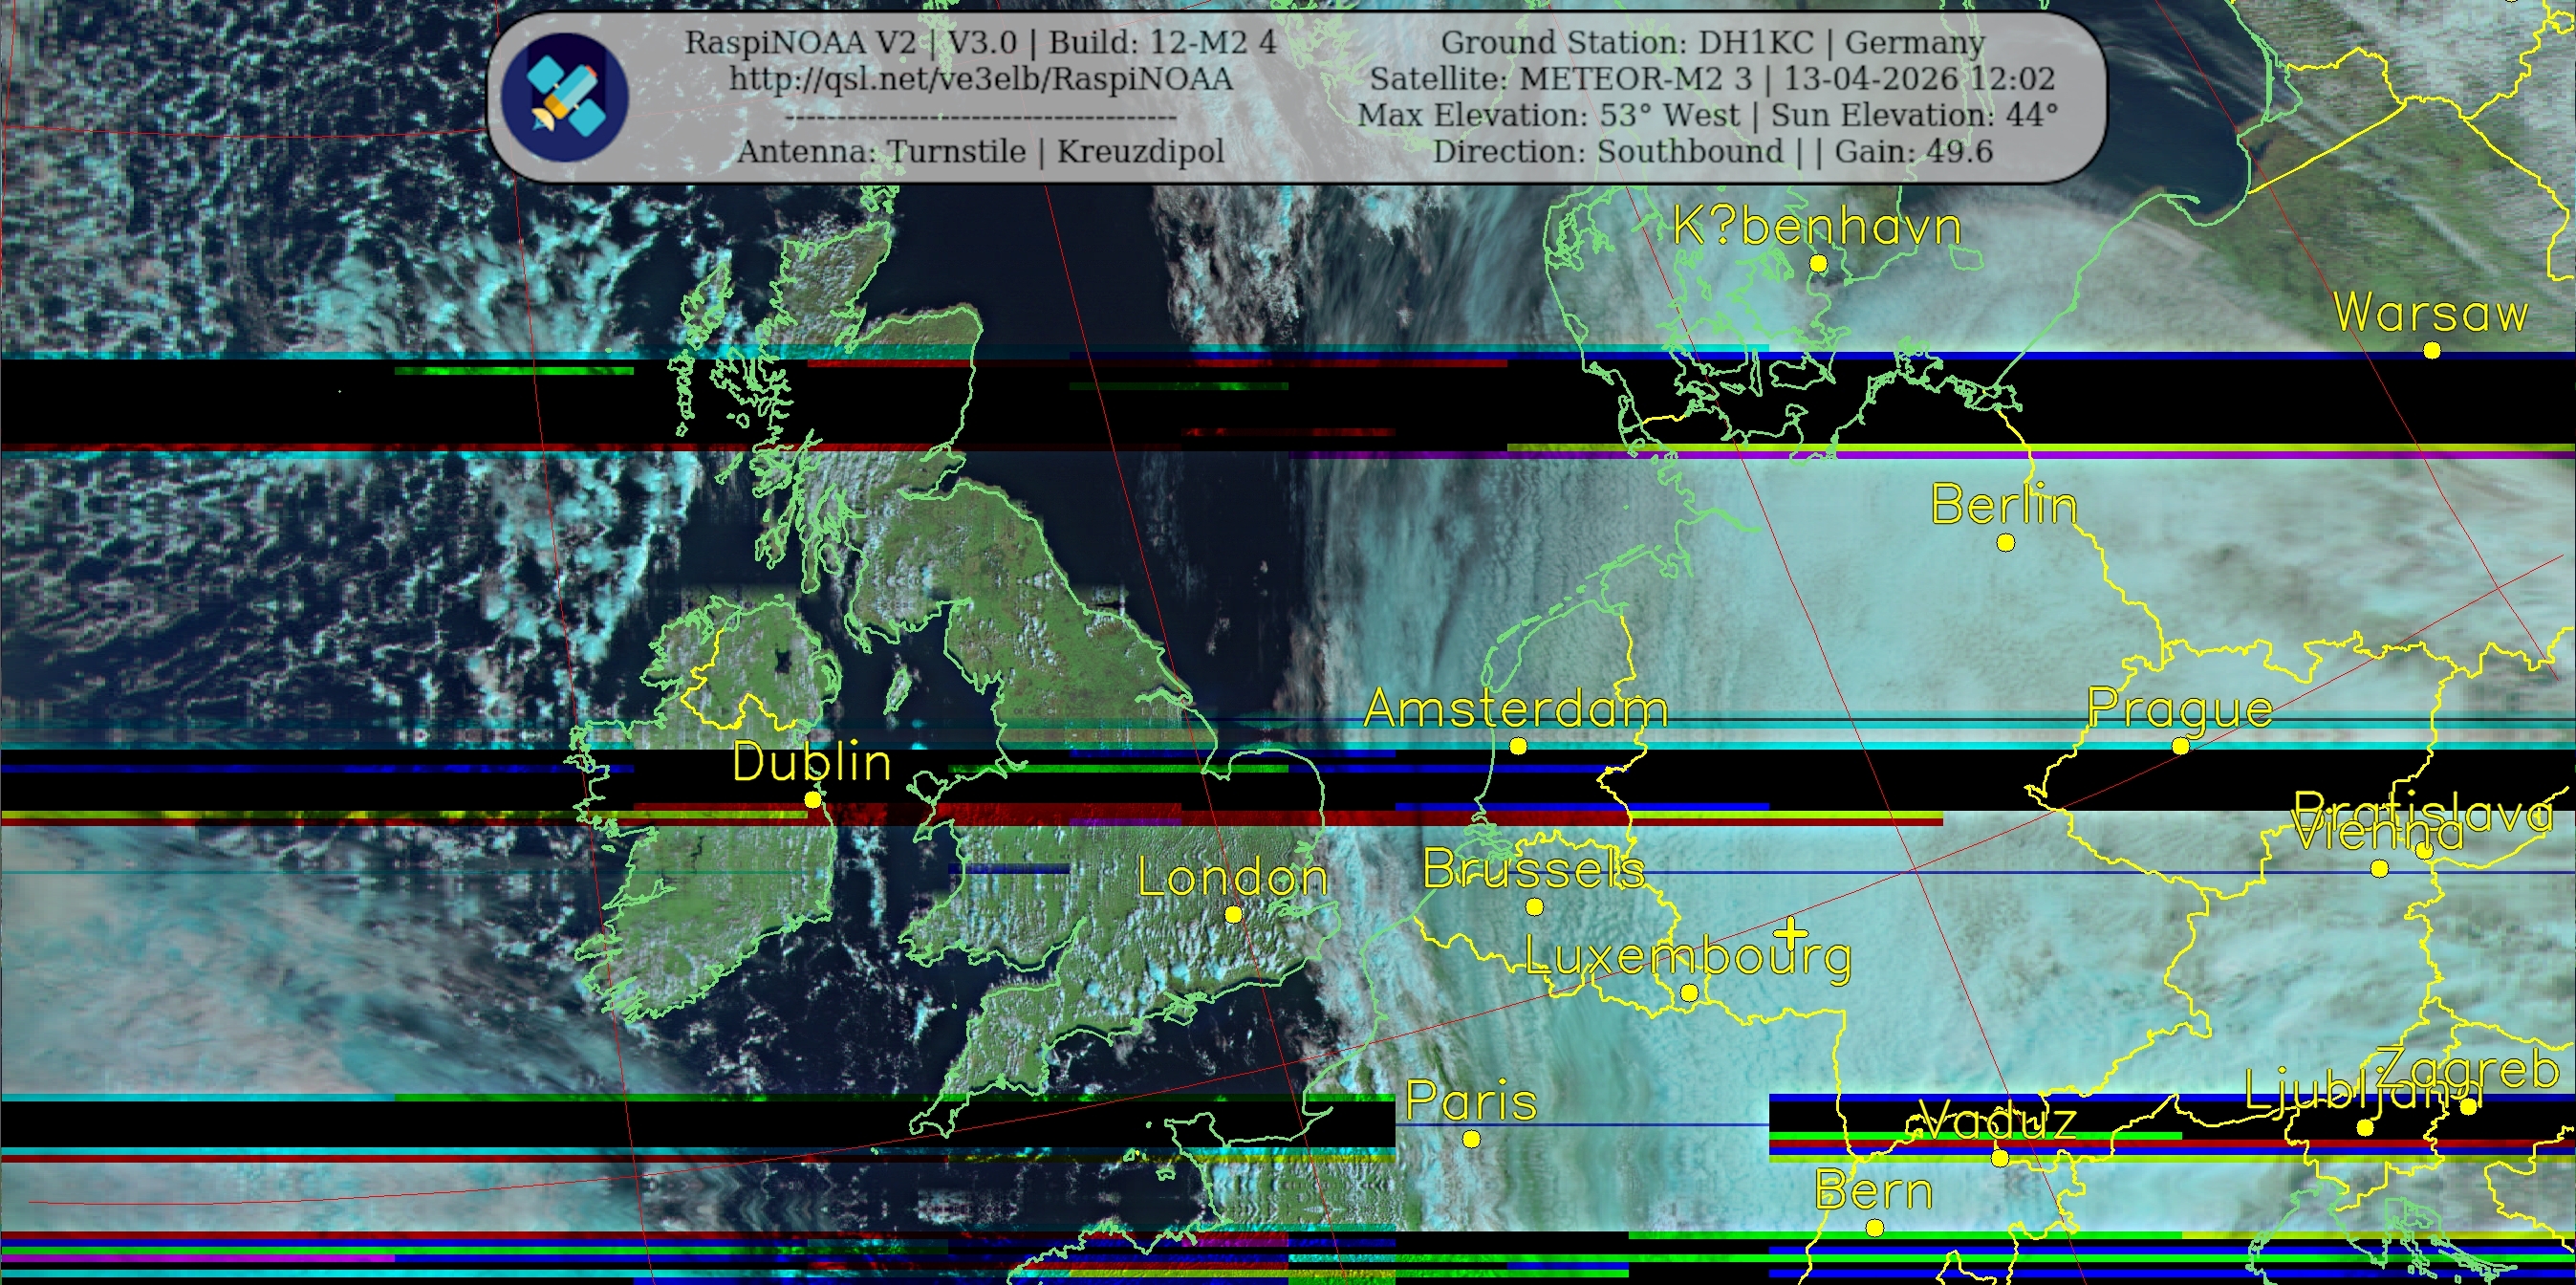The height and width of the screenshot is (1285, 2576).
Task: Click the Luxembourg city label
Action: tap(1688, 957)
